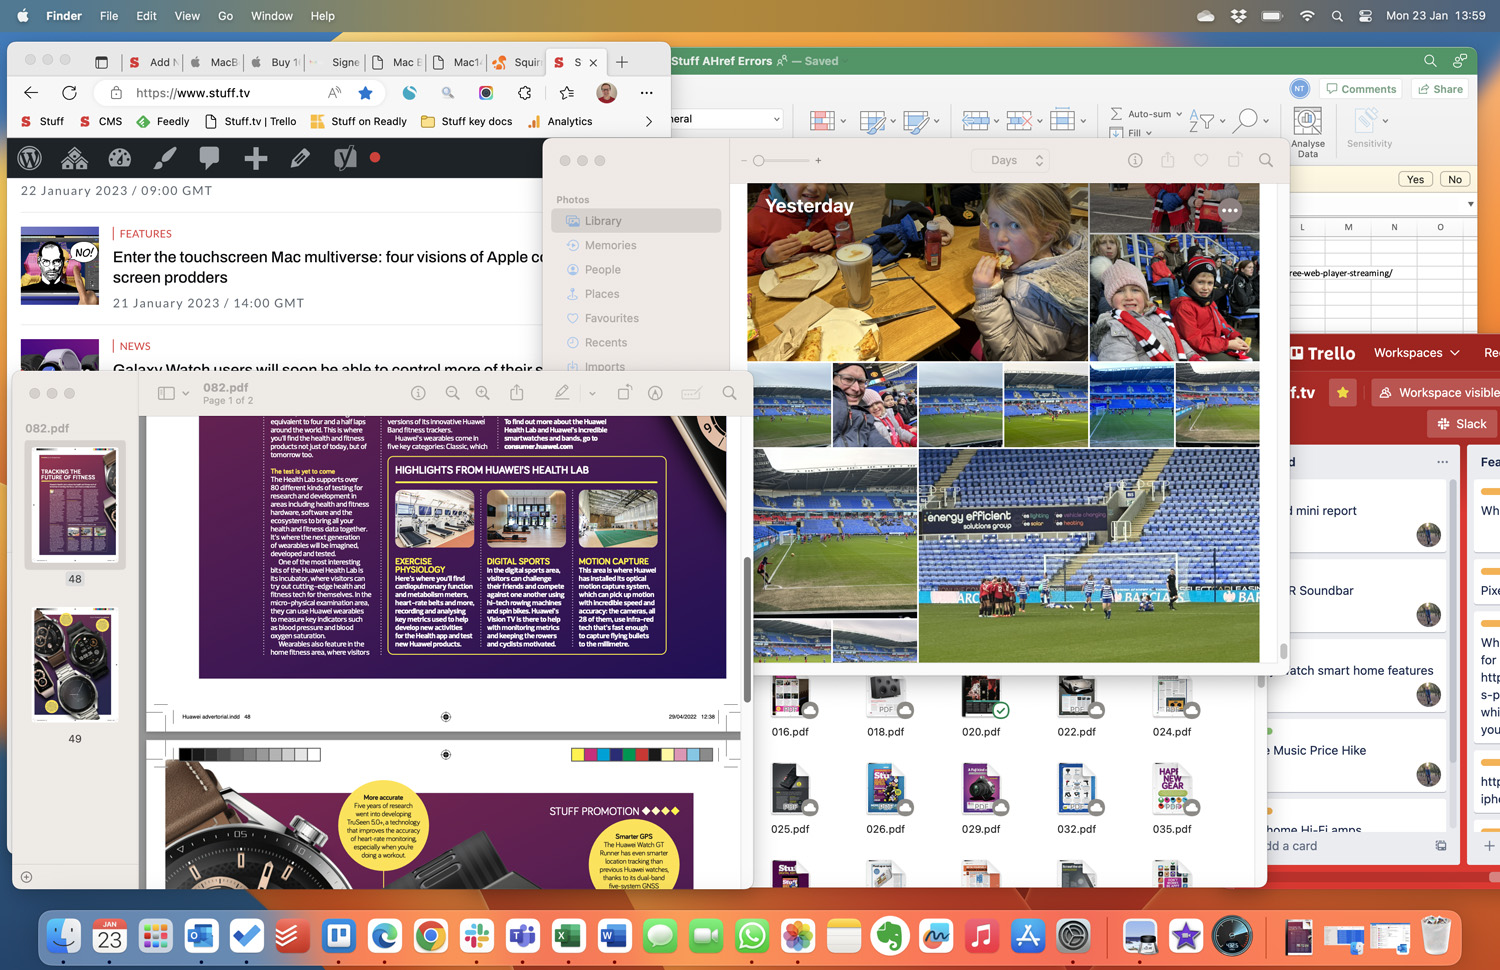This screenshot has width=1500, height=970.
Task: Open Analyse Data in Excel ribbon
Action: 1308,133
